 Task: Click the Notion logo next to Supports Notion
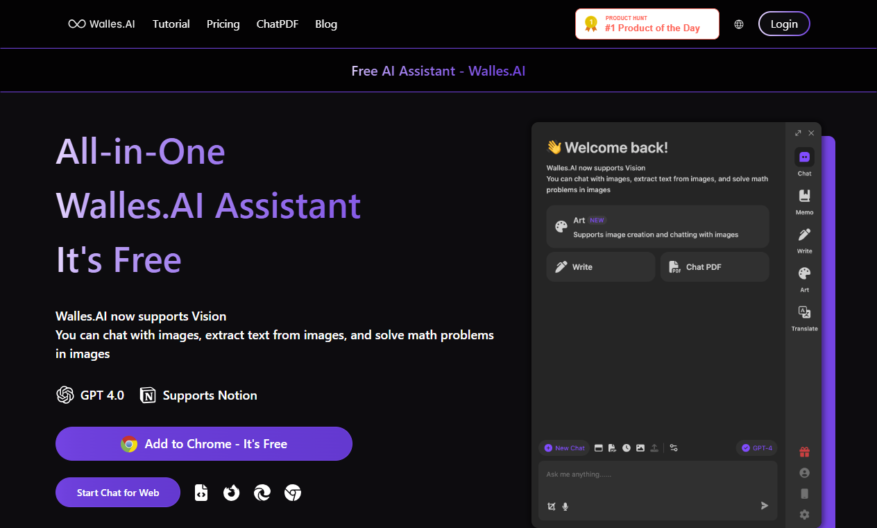click(x=148, y=395)
